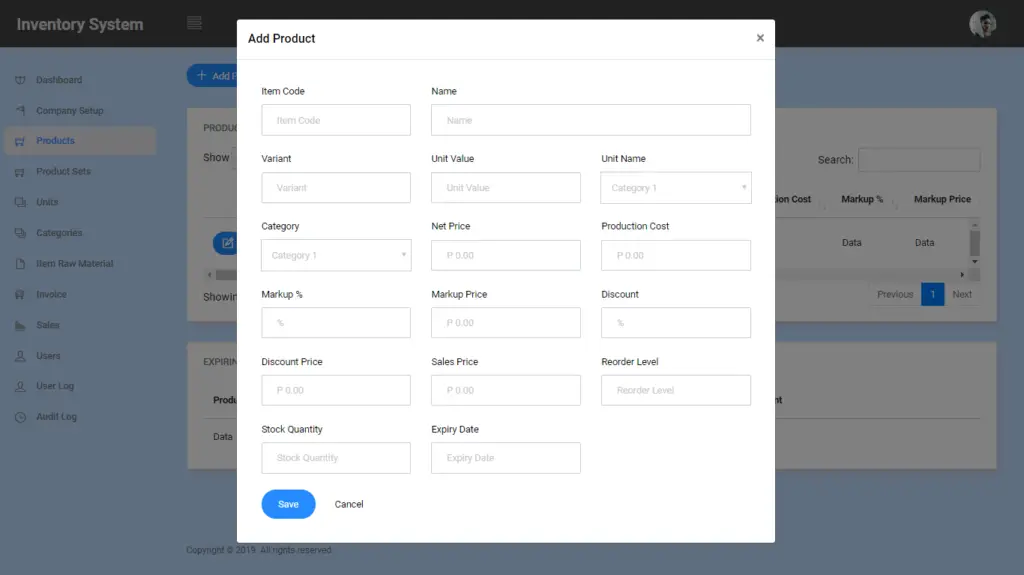Click the Search box in products table
This screenshot has width=1024, height=575.
tap(919, 159)
